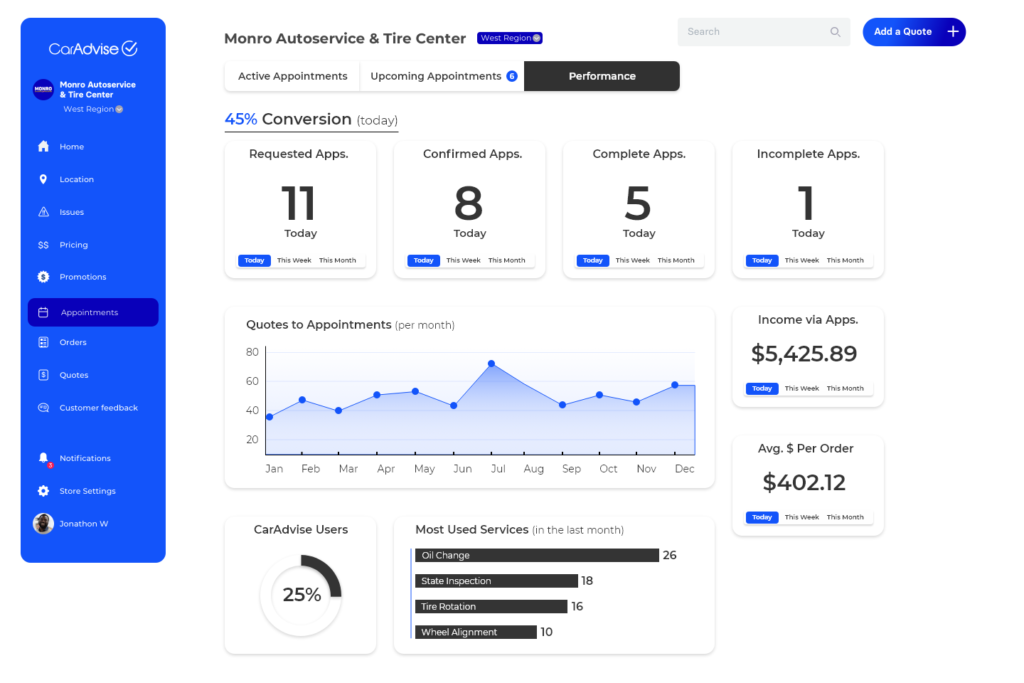1024x683 pixels.
Task: Show Confirmed Apps. for This Month
Action: 507,261
